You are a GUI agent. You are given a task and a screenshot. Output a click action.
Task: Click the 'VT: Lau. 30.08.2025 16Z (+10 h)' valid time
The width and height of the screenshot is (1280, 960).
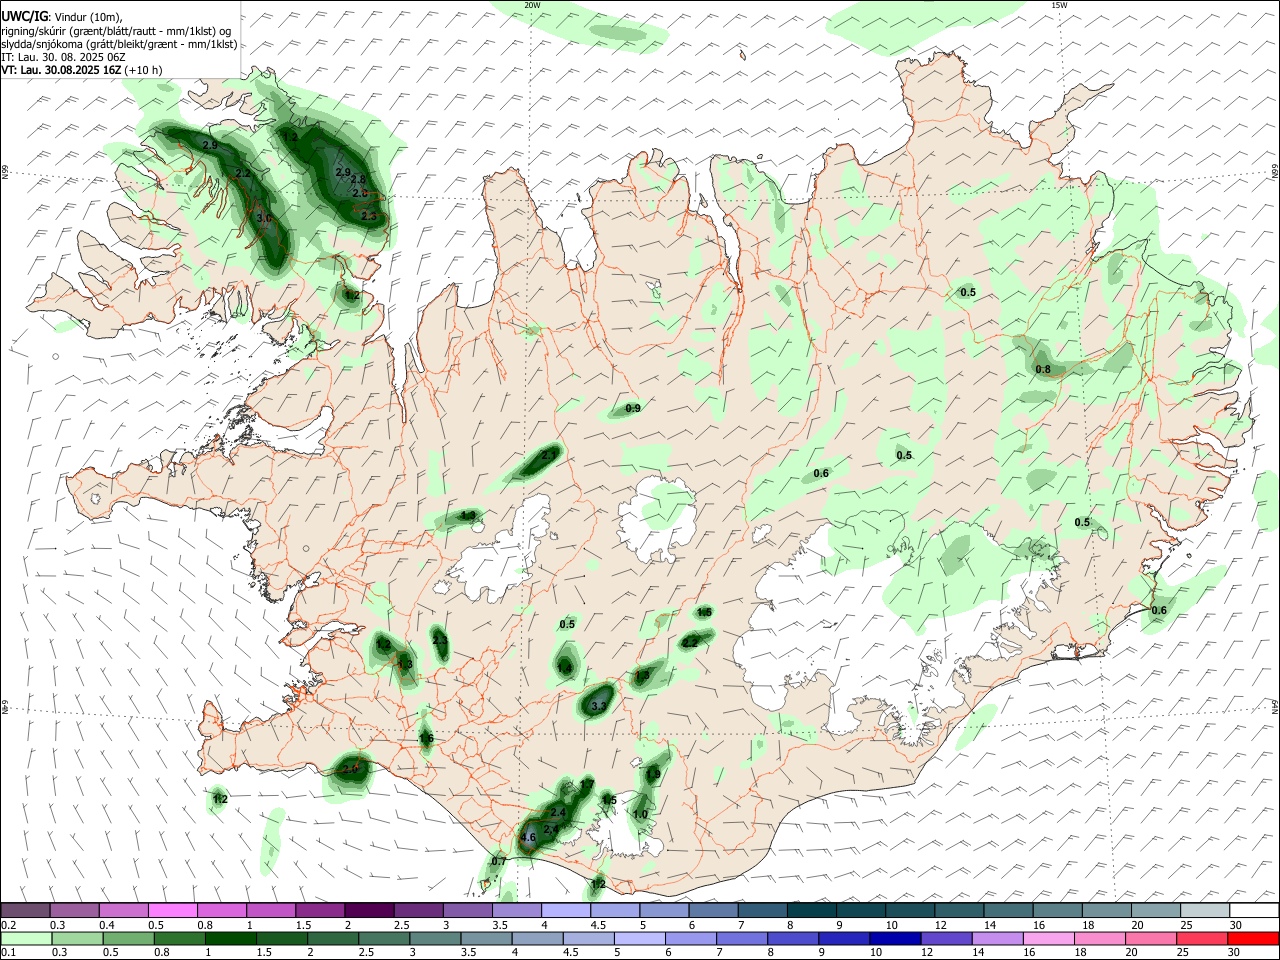(82, 70)
